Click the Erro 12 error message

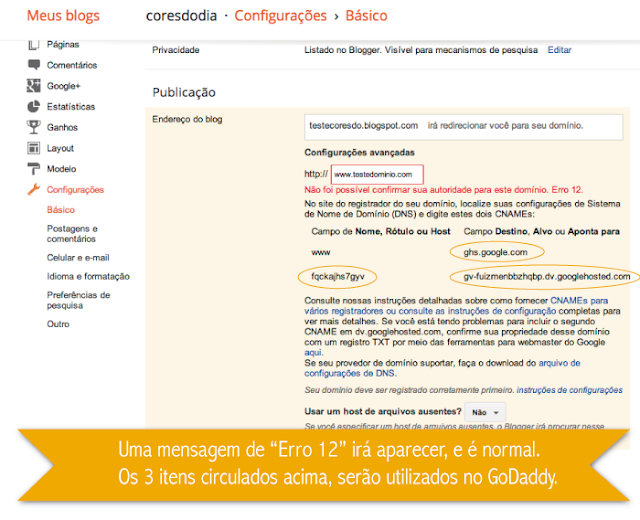pyautogui.click(x=444, y=190)
